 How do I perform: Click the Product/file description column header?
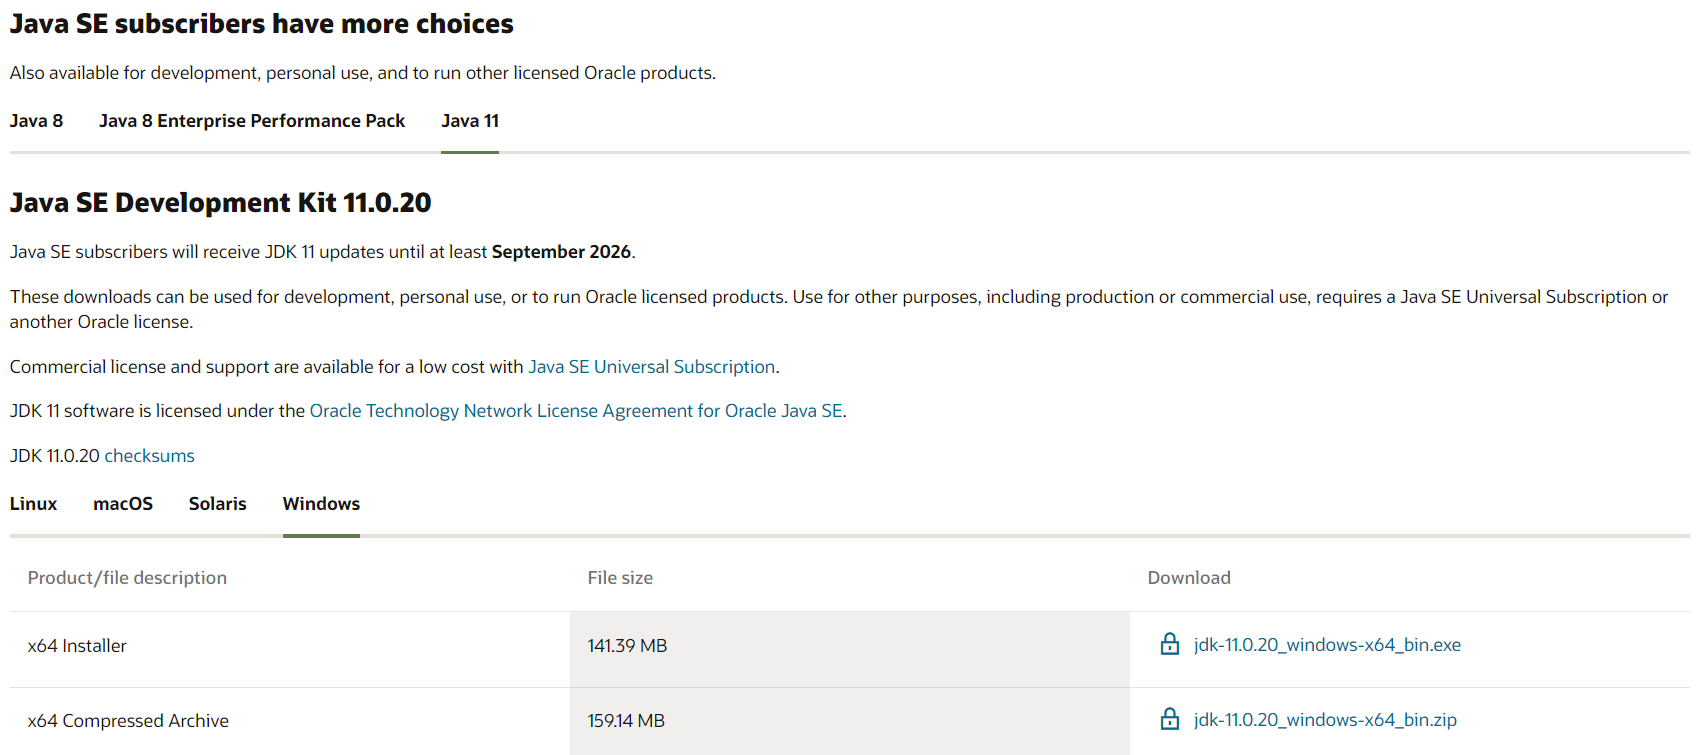[127, 578]
